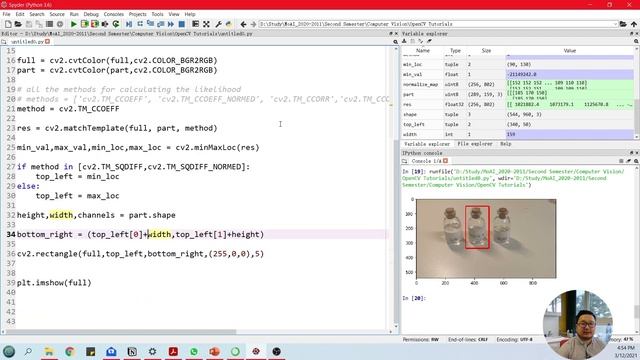Screen dimensions: 640x360
Task: Open WhatsApp from the taskbar
Action: pyautogui.click(x=194, y=351)
